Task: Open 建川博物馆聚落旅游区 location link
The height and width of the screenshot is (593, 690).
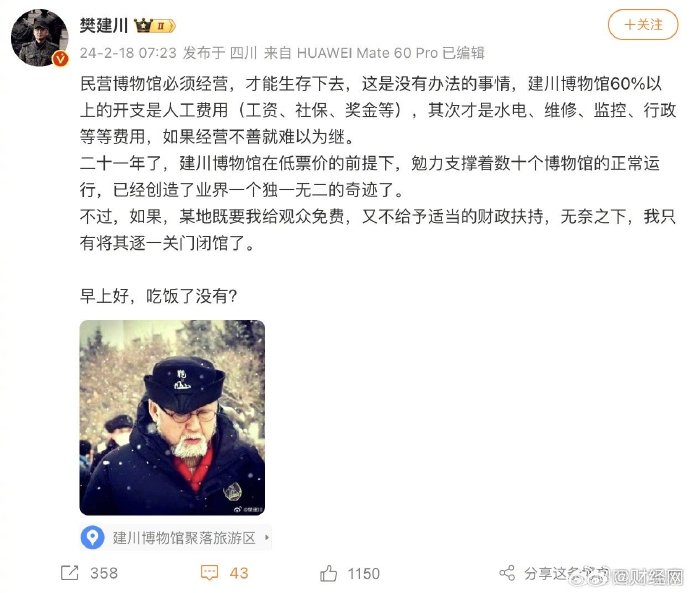Action: coord(184,538)
